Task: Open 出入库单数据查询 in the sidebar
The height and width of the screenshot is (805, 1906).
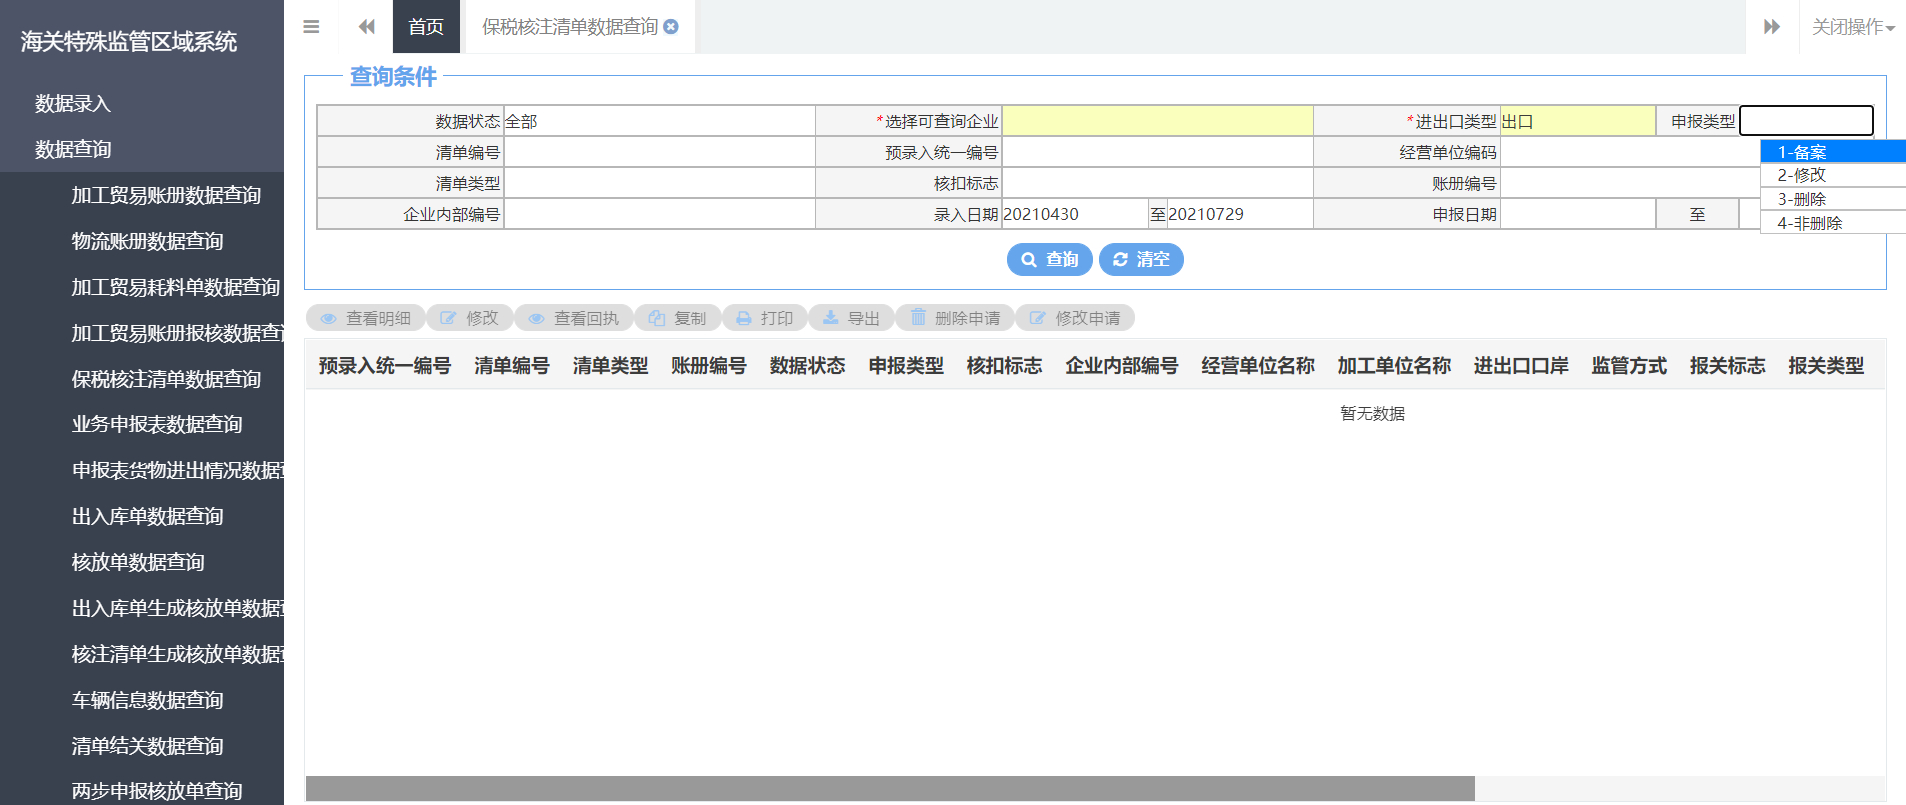Action: point(148,516)
